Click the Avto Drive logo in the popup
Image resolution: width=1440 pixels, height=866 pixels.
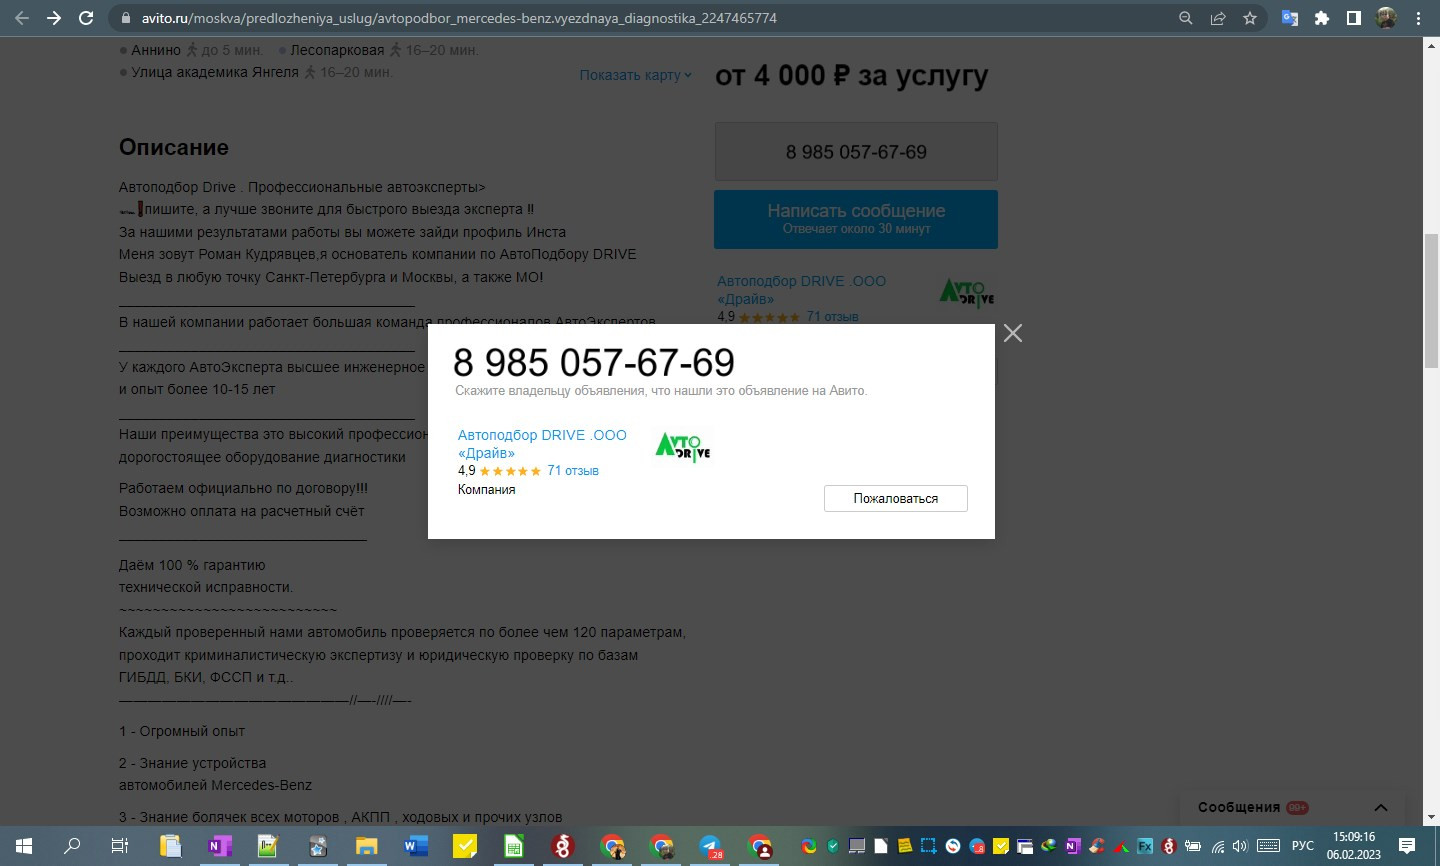pyautogui.click(x=683, y=446)
